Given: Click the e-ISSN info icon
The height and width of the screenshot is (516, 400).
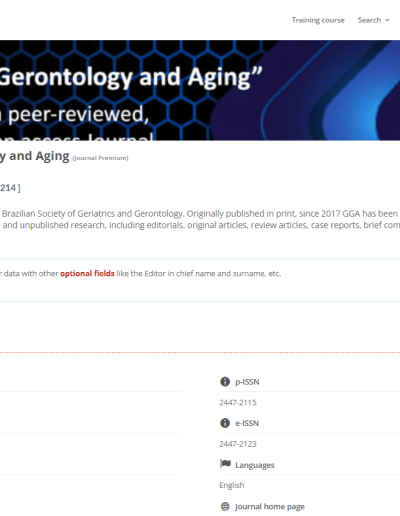Looking at the screenshot, I should [225, 423].
